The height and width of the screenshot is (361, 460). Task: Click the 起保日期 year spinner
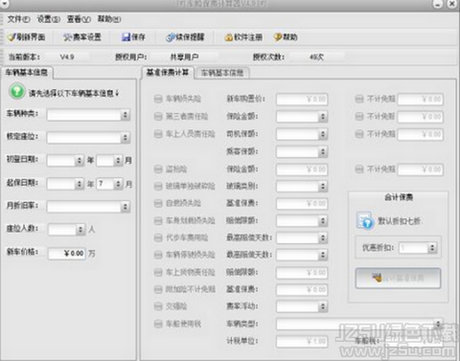[65, 184]
